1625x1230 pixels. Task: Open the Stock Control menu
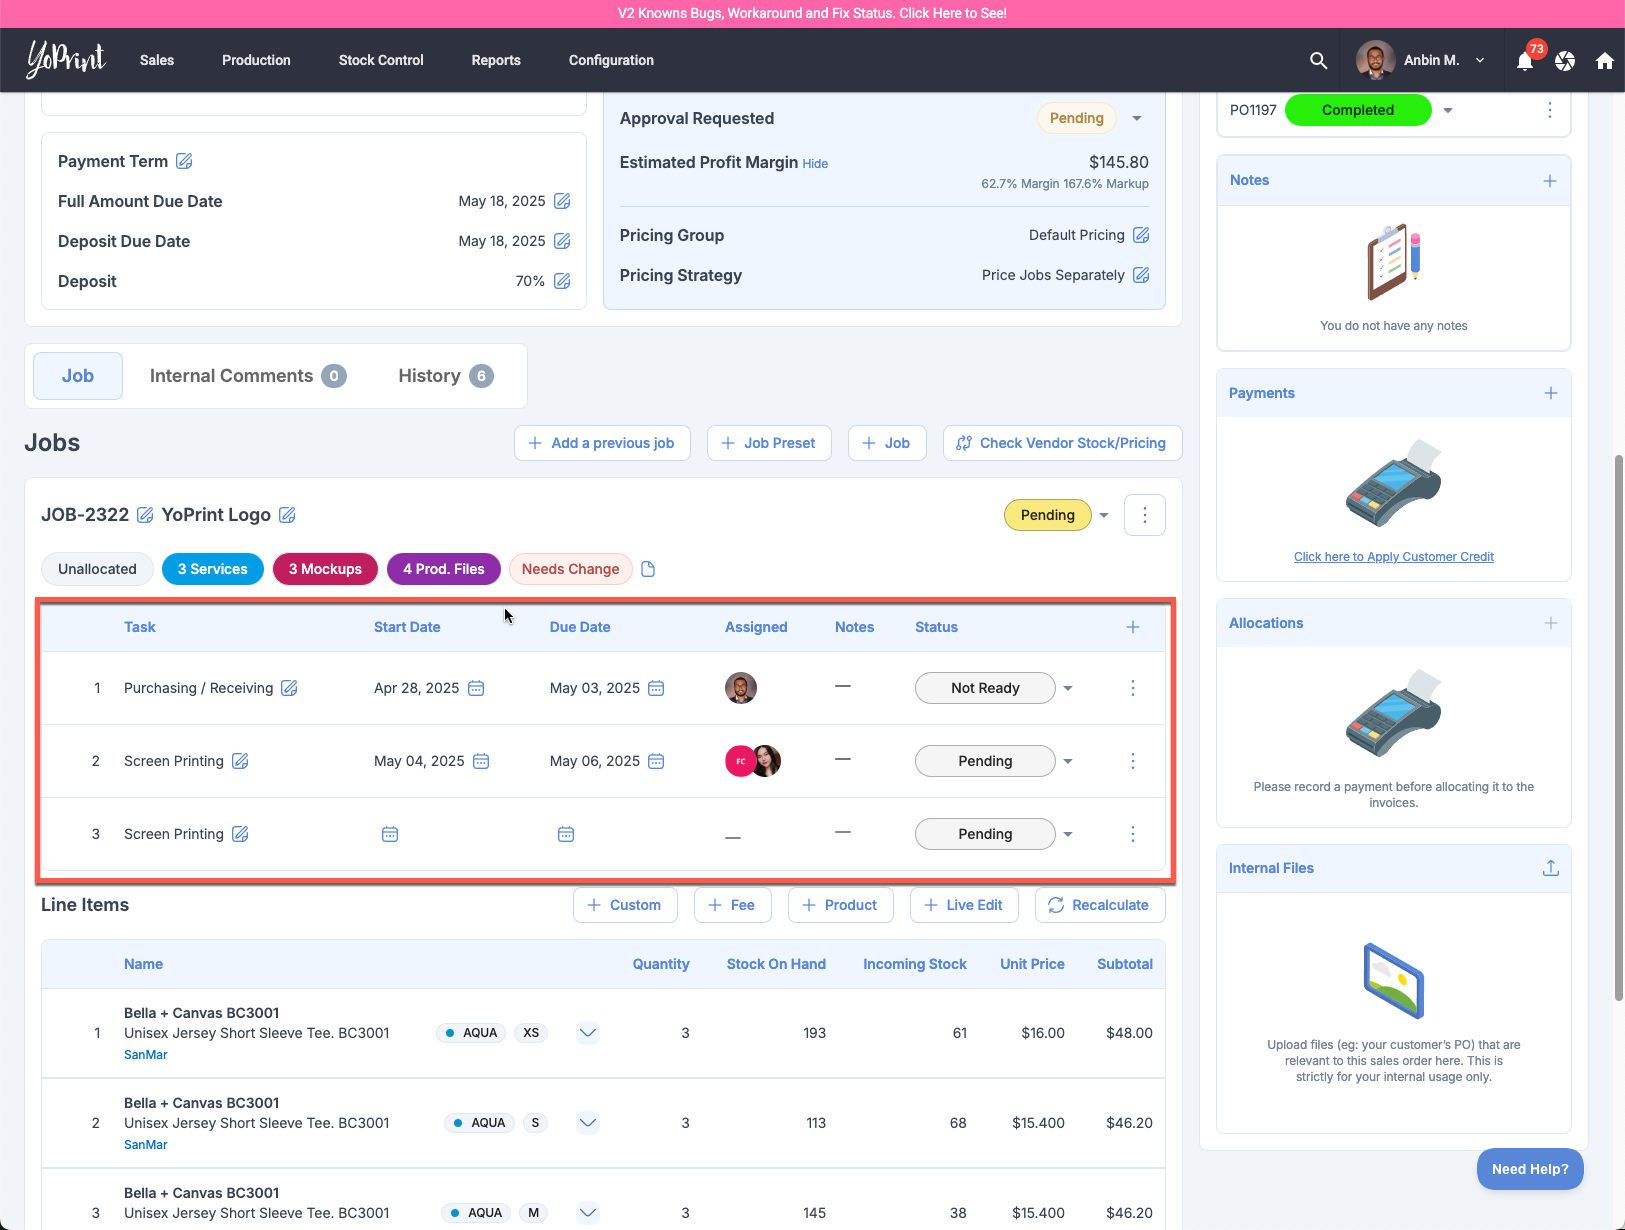[x=381, y=61]
